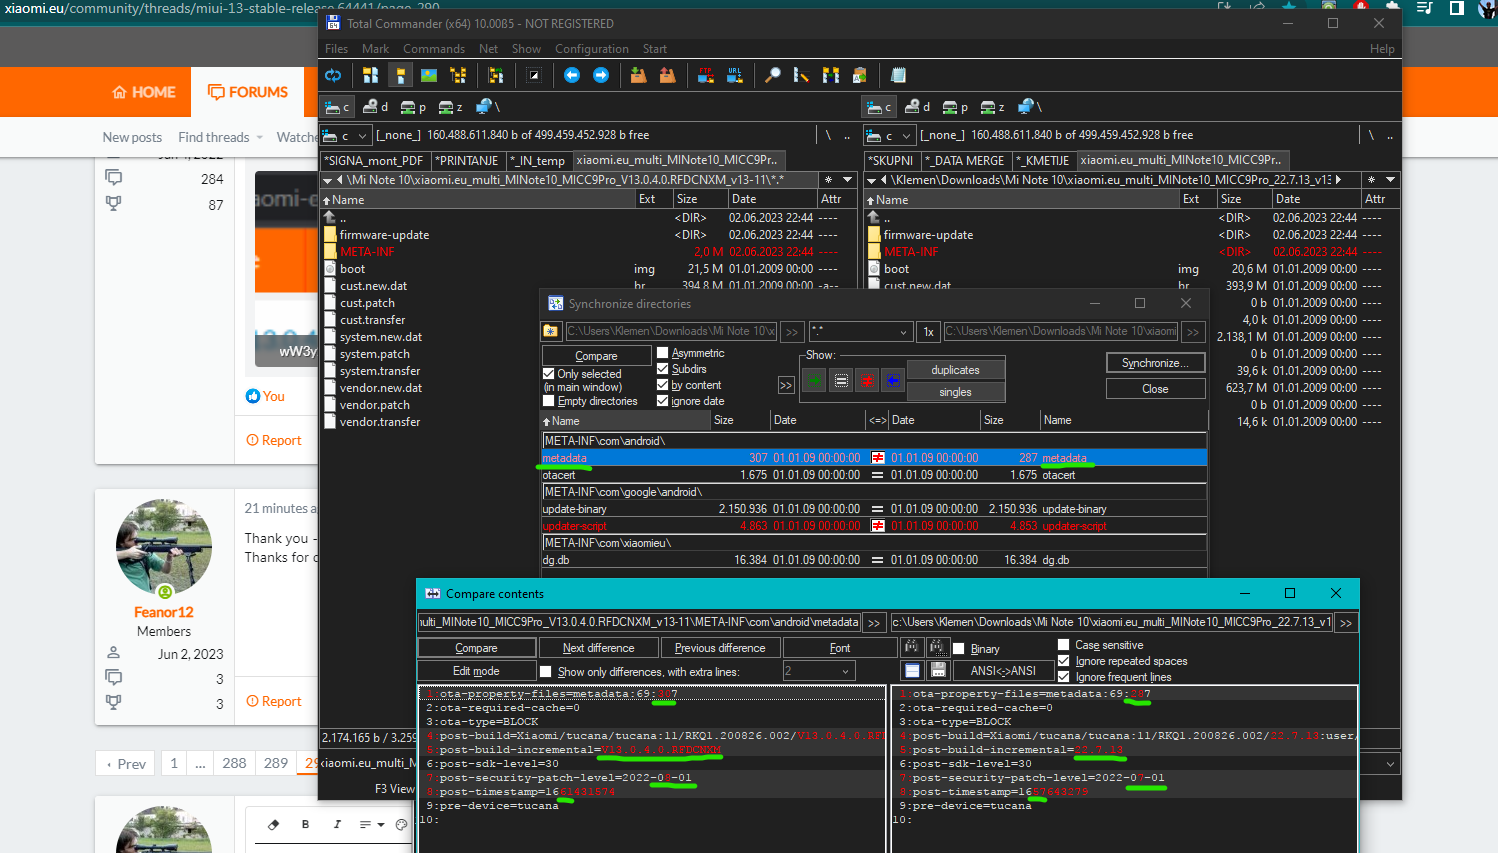Open Find threads dropdown in browser
The width and height of the screenshot is (1498, 853).
(x=260, y=138)
